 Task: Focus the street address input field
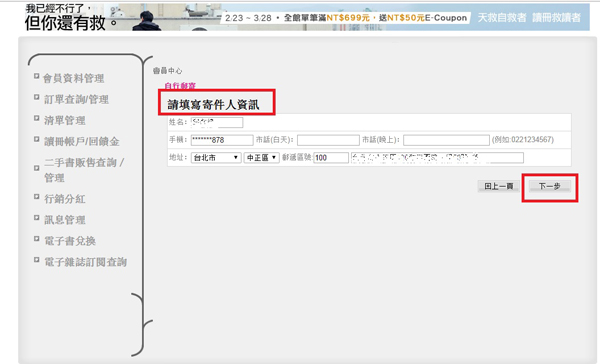437,158
